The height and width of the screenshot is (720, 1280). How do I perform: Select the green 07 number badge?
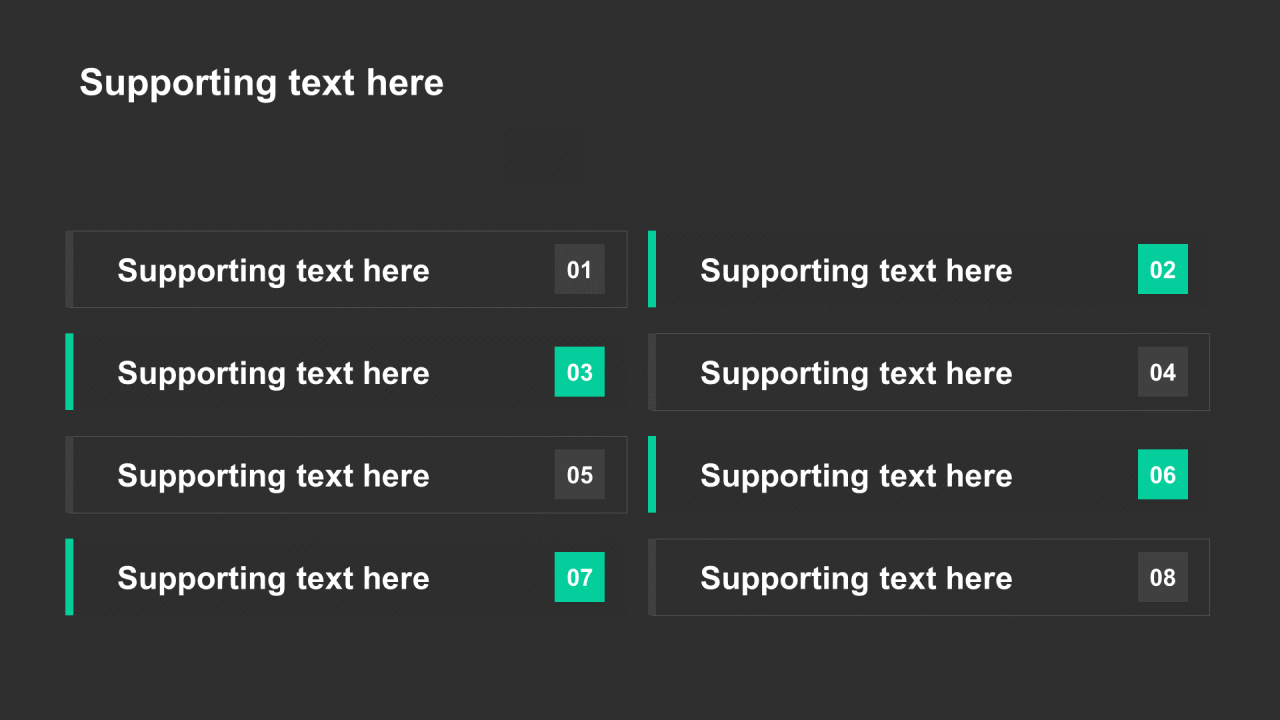pyautogui.click(x=580, y=577)
